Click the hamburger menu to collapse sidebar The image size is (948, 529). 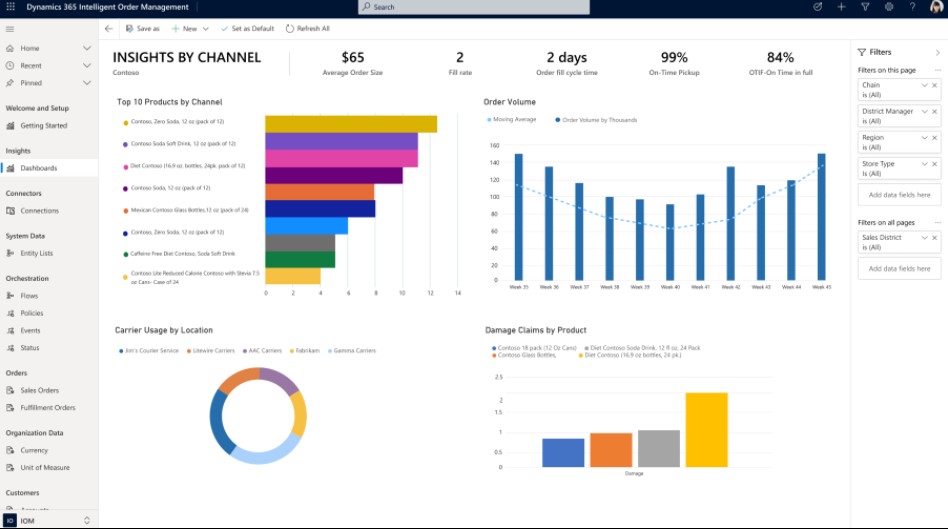pos(10,29)
